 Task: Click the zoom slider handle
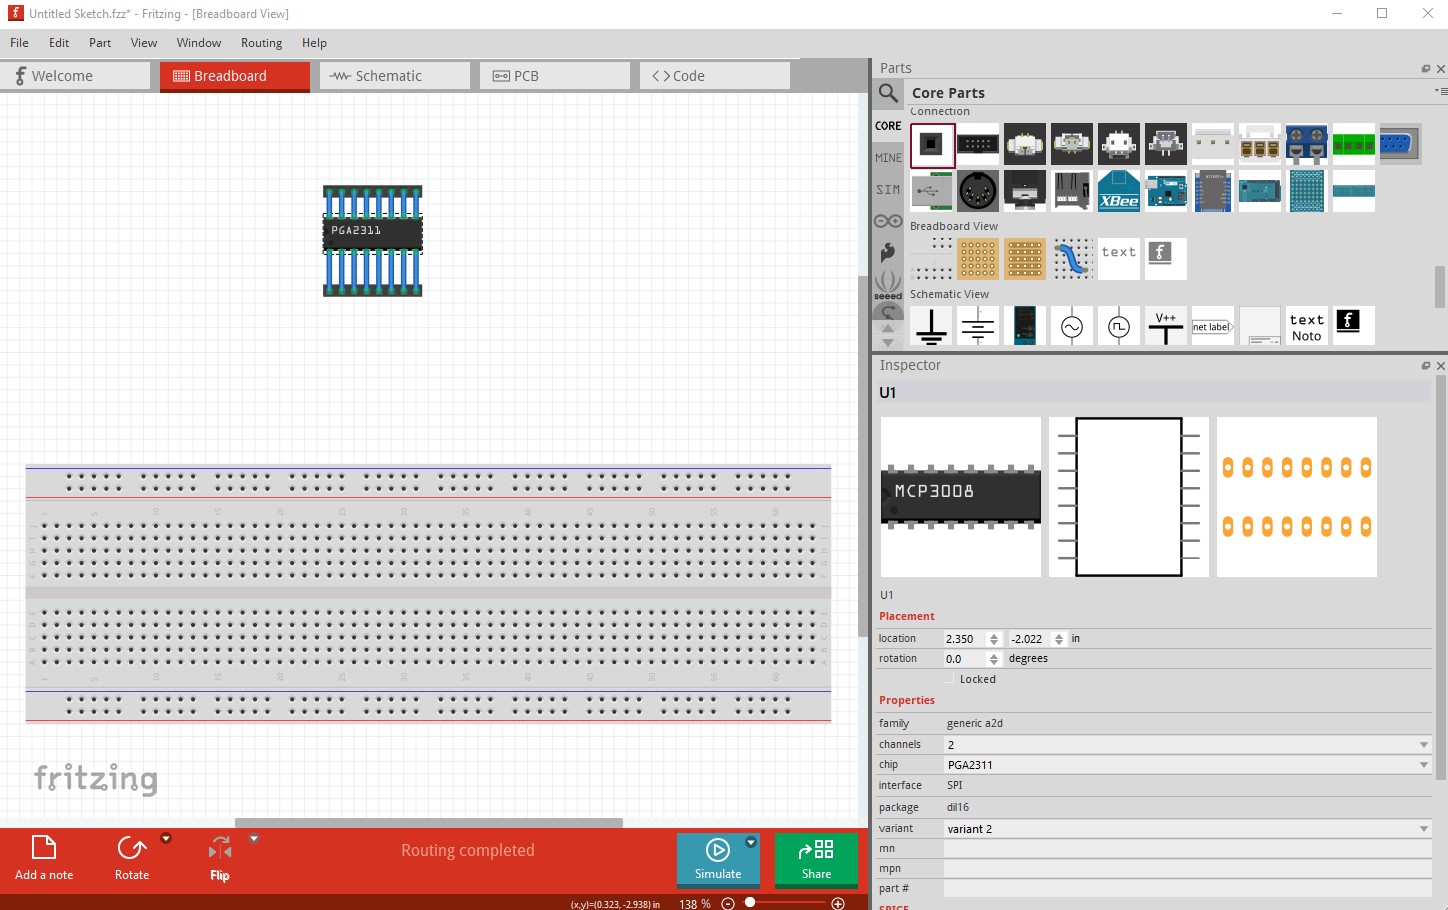coord(749,902)
